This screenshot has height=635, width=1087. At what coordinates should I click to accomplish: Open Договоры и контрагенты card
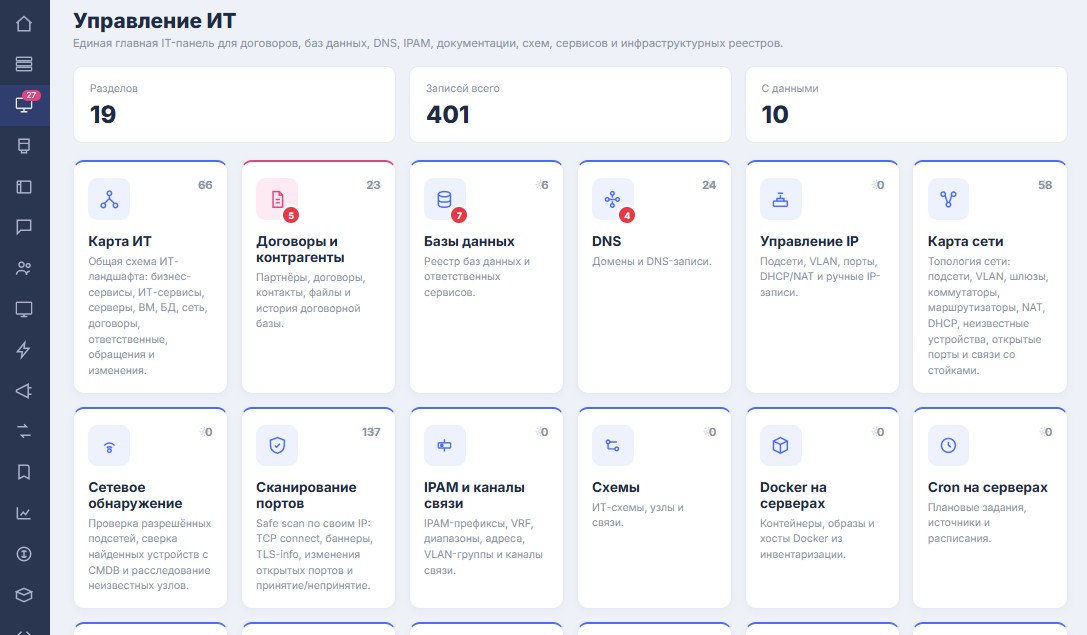pyautogui.click(x=318, y=277)
